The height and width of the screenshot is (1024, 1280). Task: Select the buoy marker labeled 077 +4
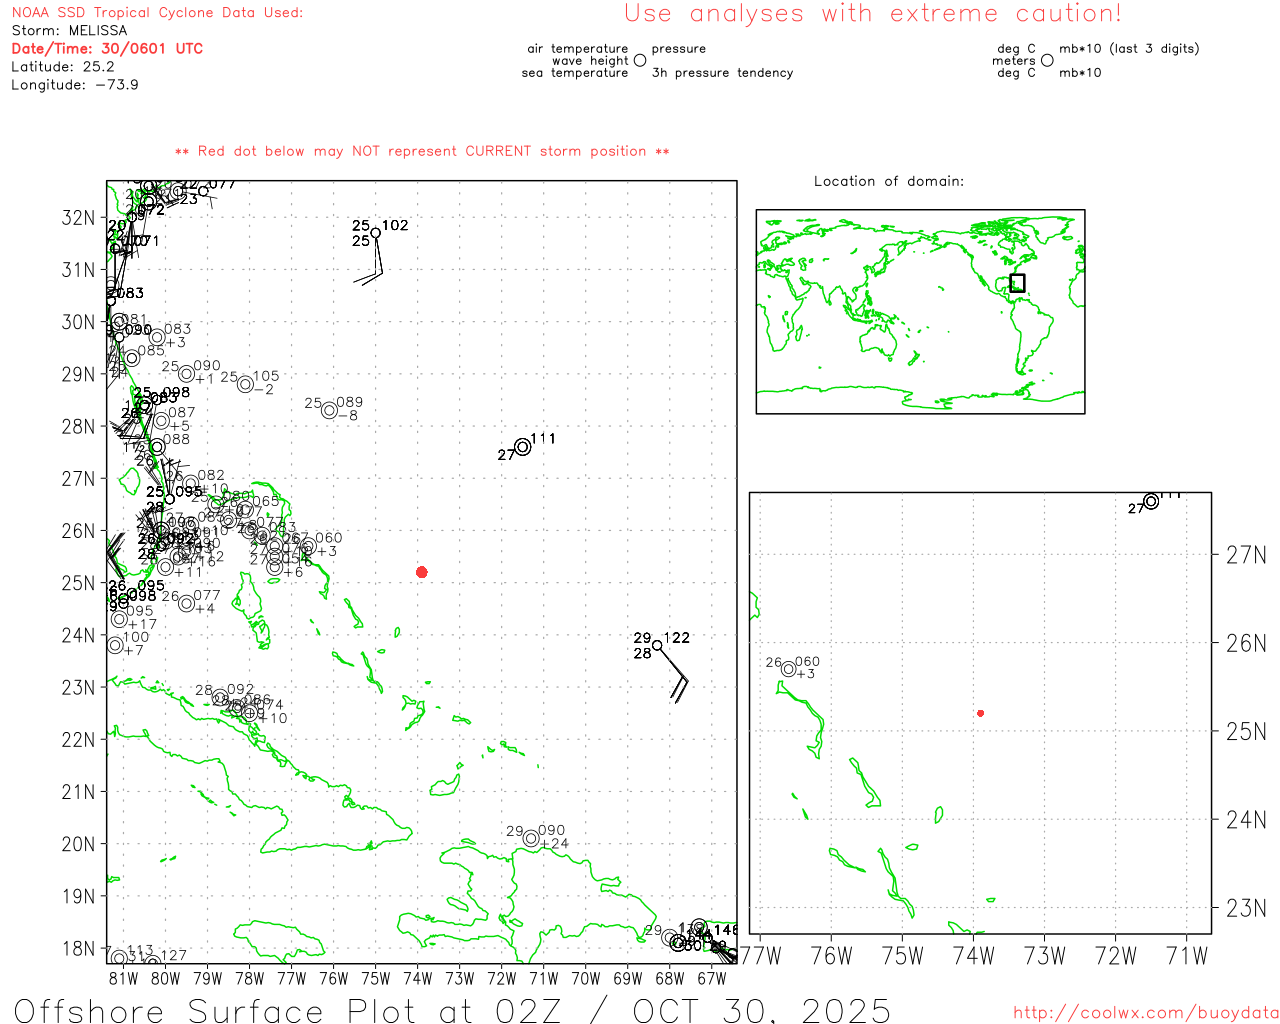click(186, 603)
